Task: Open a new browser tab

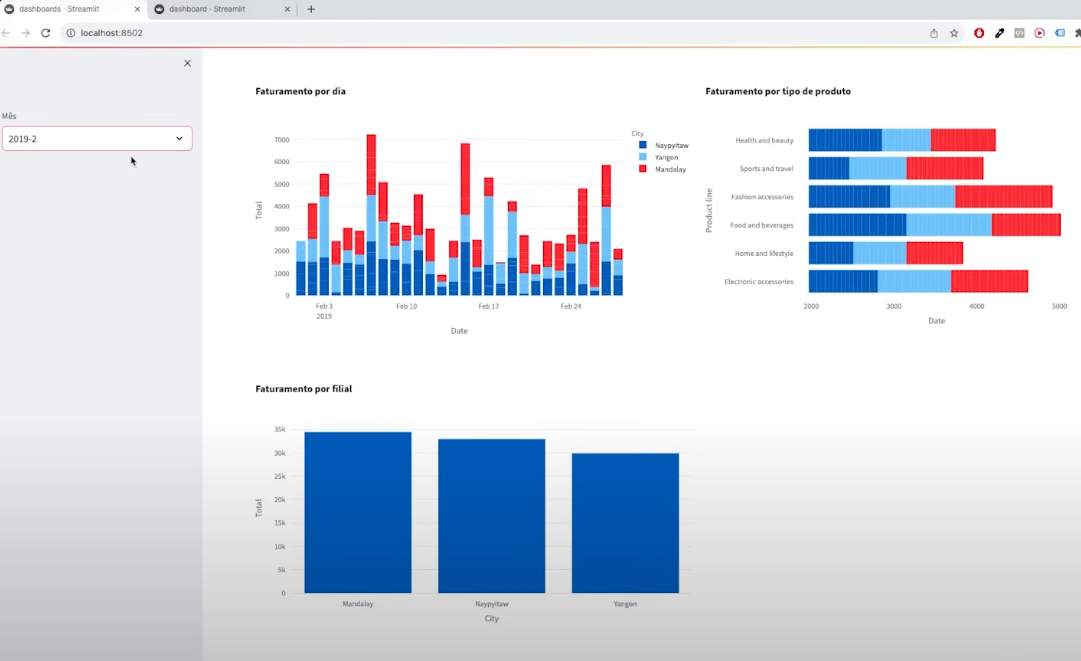Action: click(311, 9)
